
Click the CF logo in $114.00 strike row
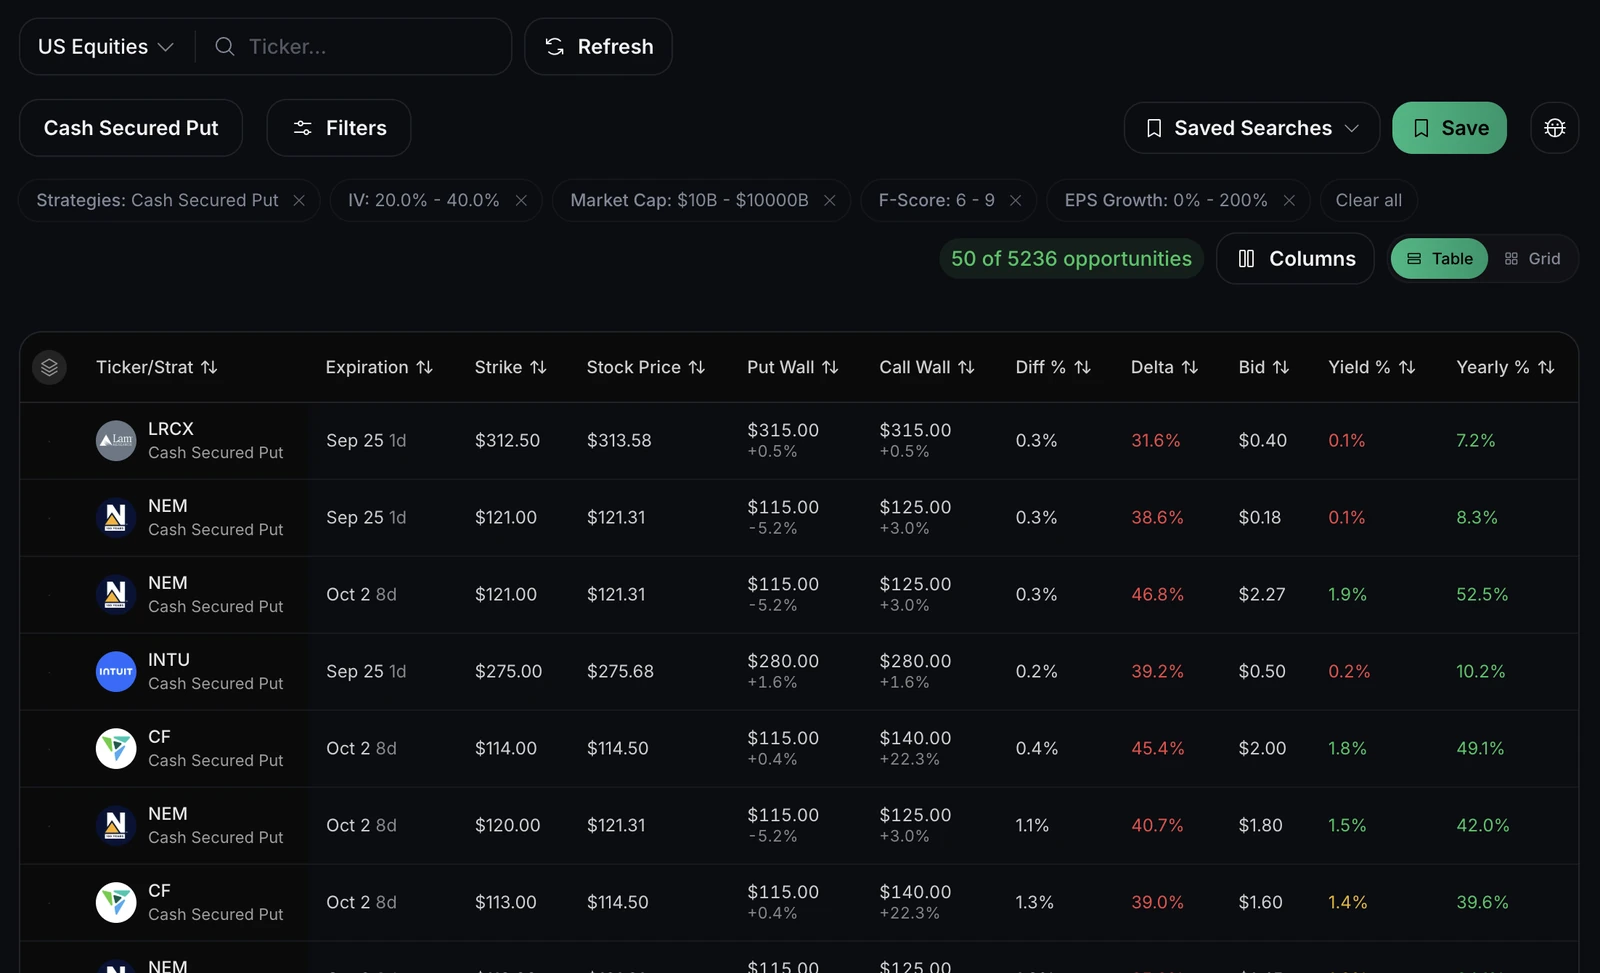pos(116,749)
